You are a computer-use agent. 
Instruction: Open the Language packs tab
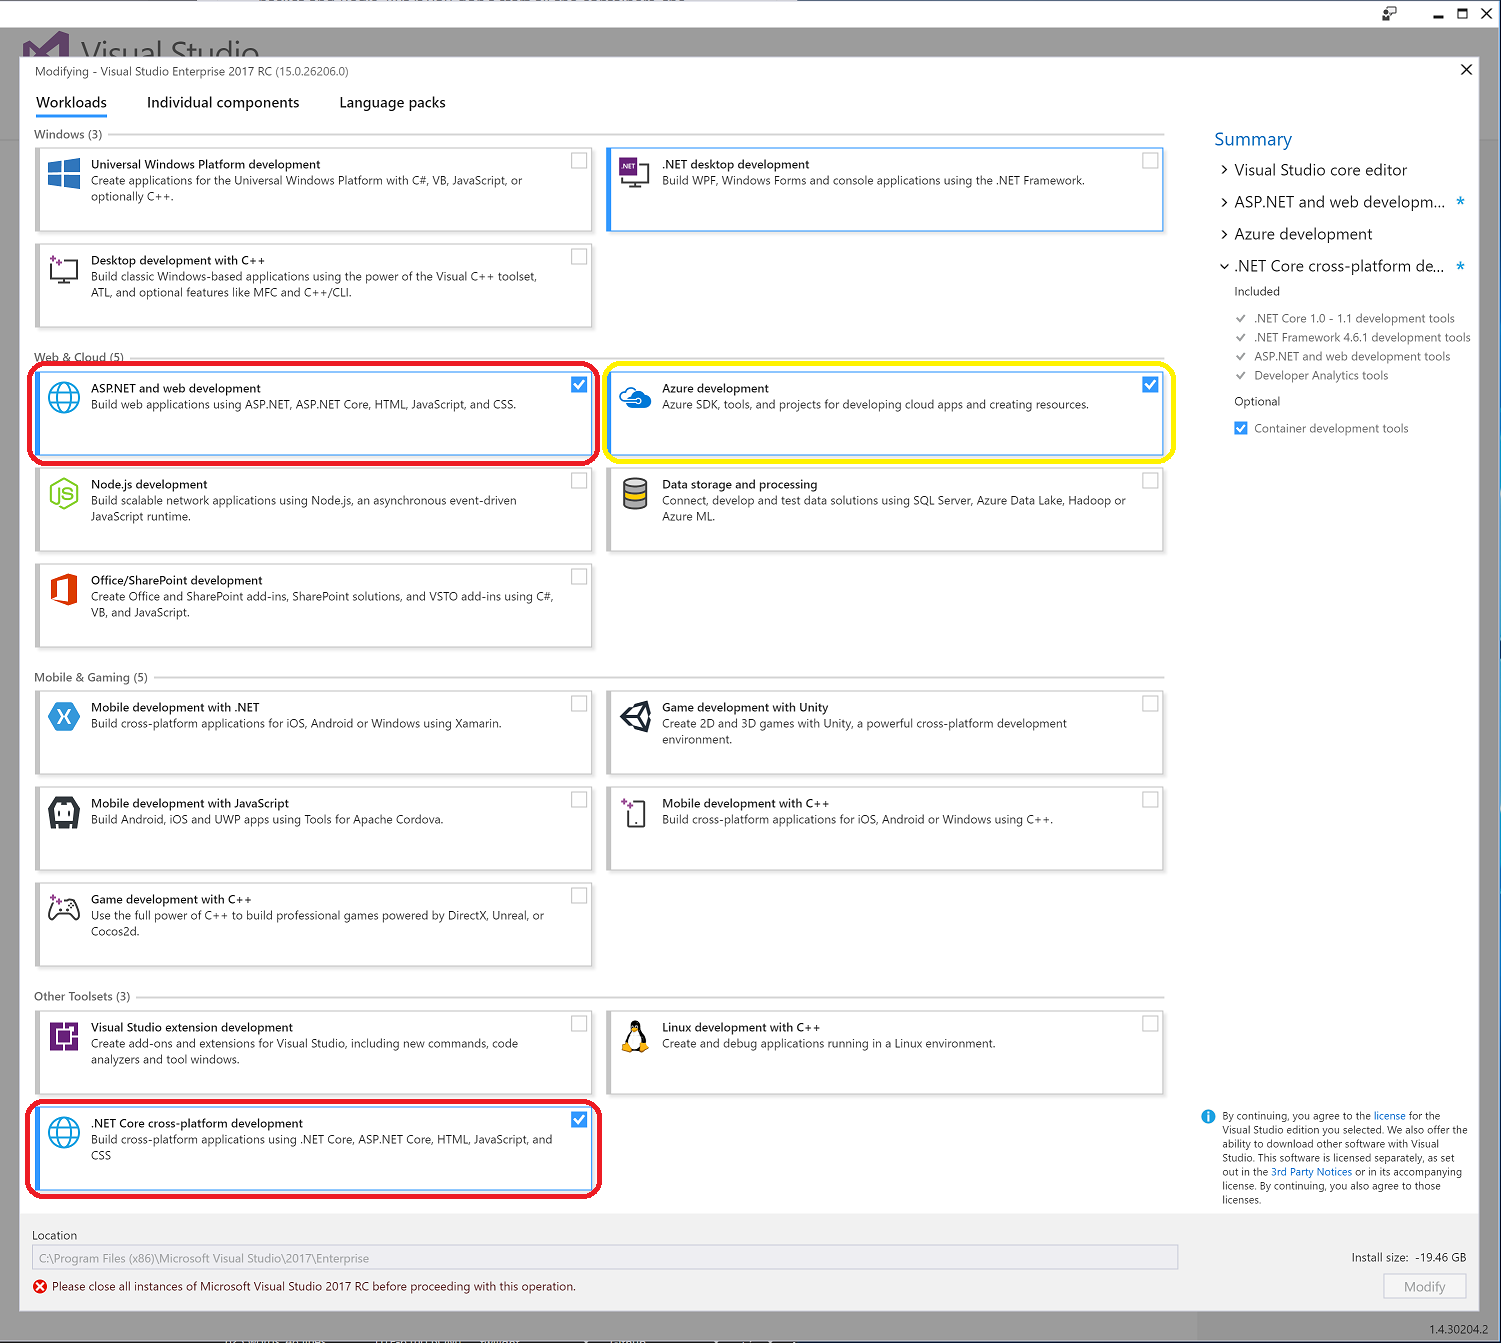(x=392, y=102)
